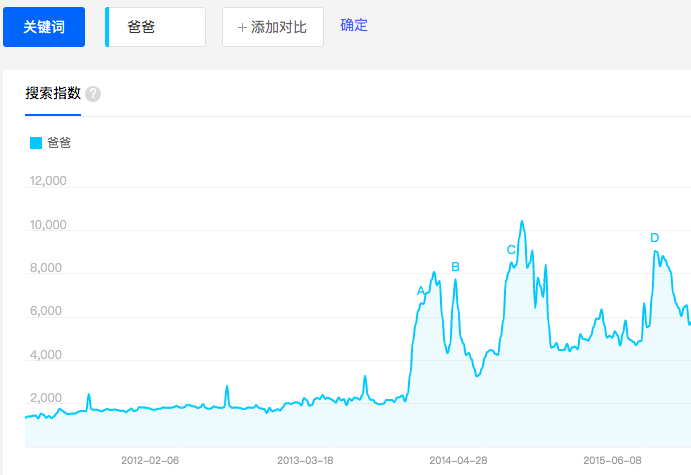Click the 12,000 y-axis label
Screen dimensions: 691x475
[x=48, y=181]
